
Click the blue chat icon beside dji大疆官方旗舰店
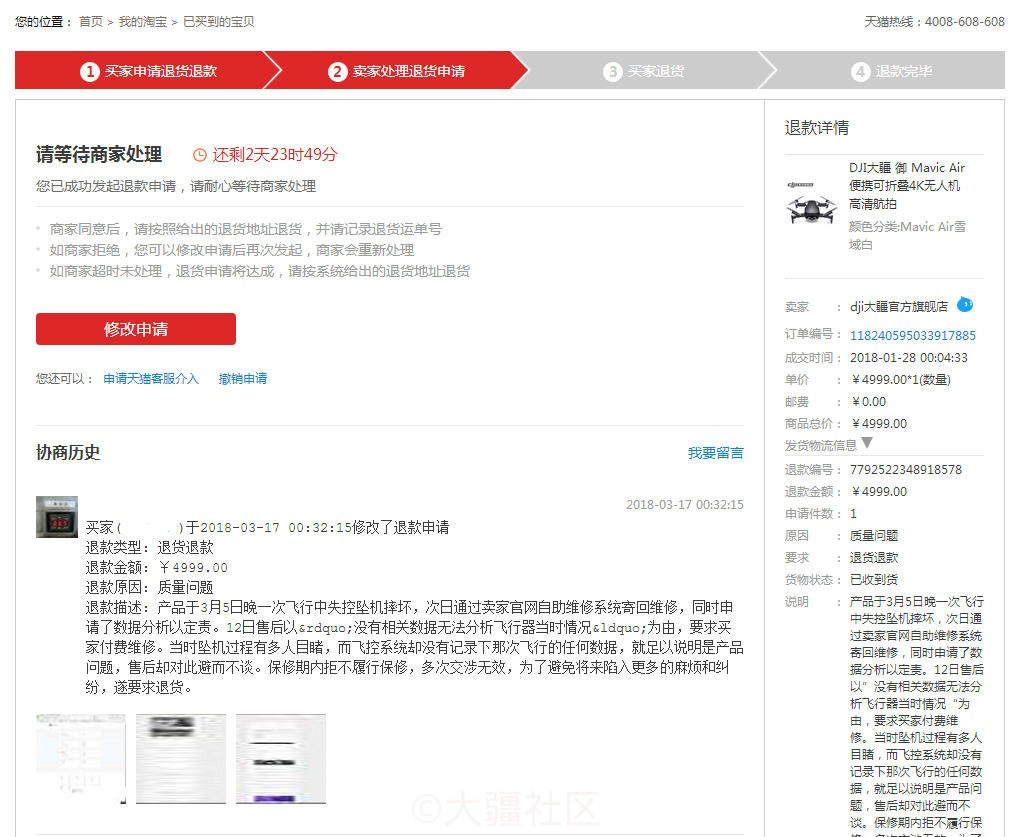pyautogui.click(x=965, y=304)
